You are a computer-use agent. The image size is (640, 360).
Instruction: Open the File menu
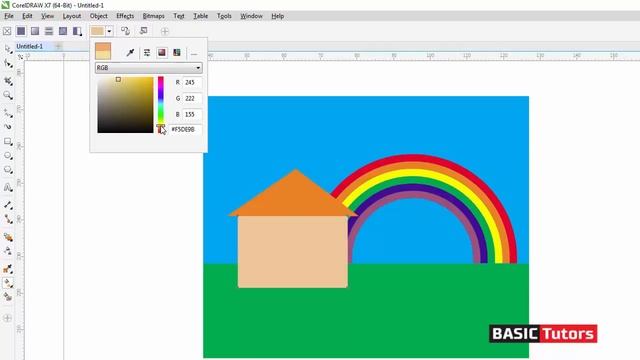pos(9,16)
